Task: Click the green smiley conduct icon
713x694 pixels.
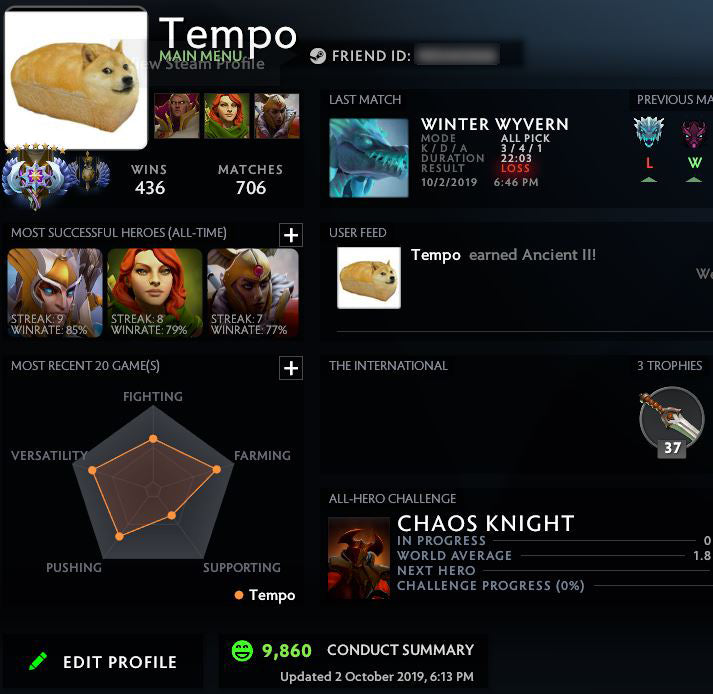Action: (242, 650)
